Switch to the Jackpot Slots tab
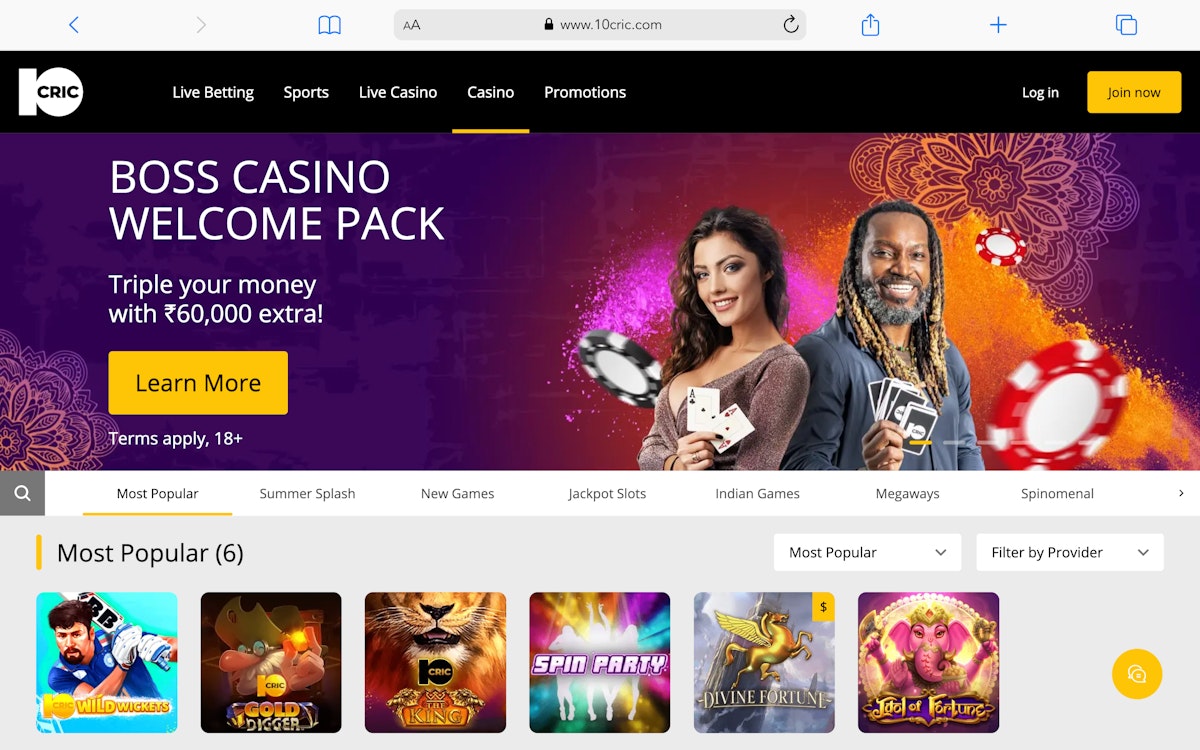1200x750 pixels. pyautogui.click(x=607, y=493)
